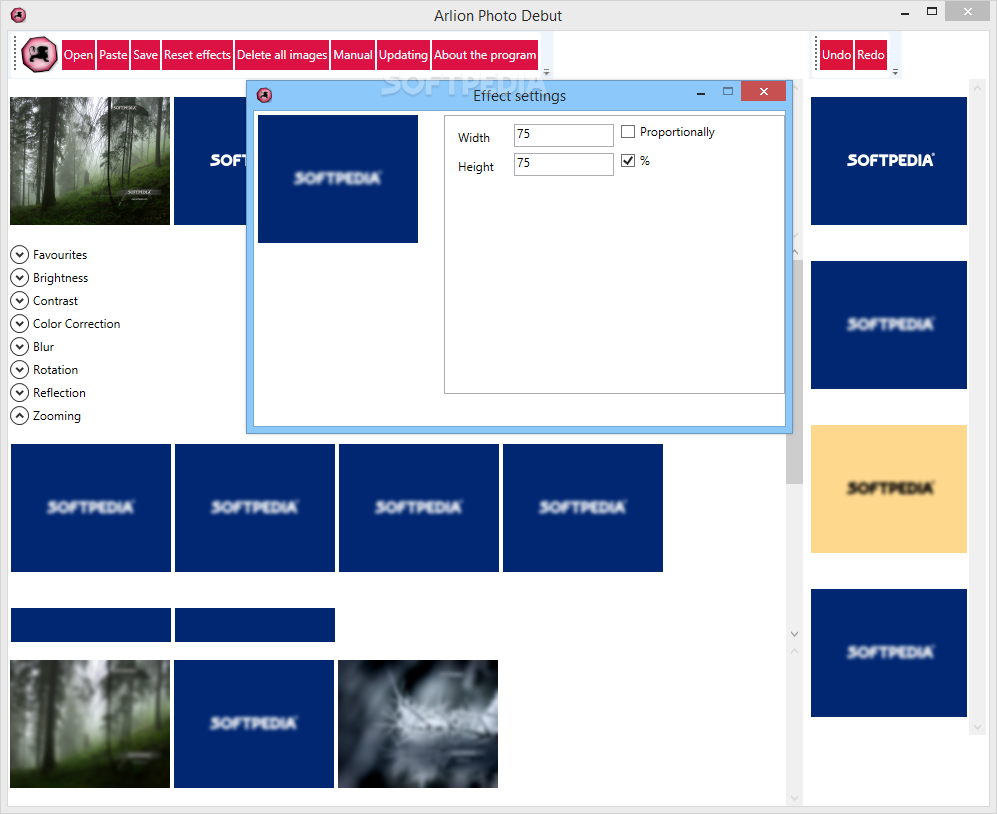
Task: Save the current image
Action: tap(145, 55)
